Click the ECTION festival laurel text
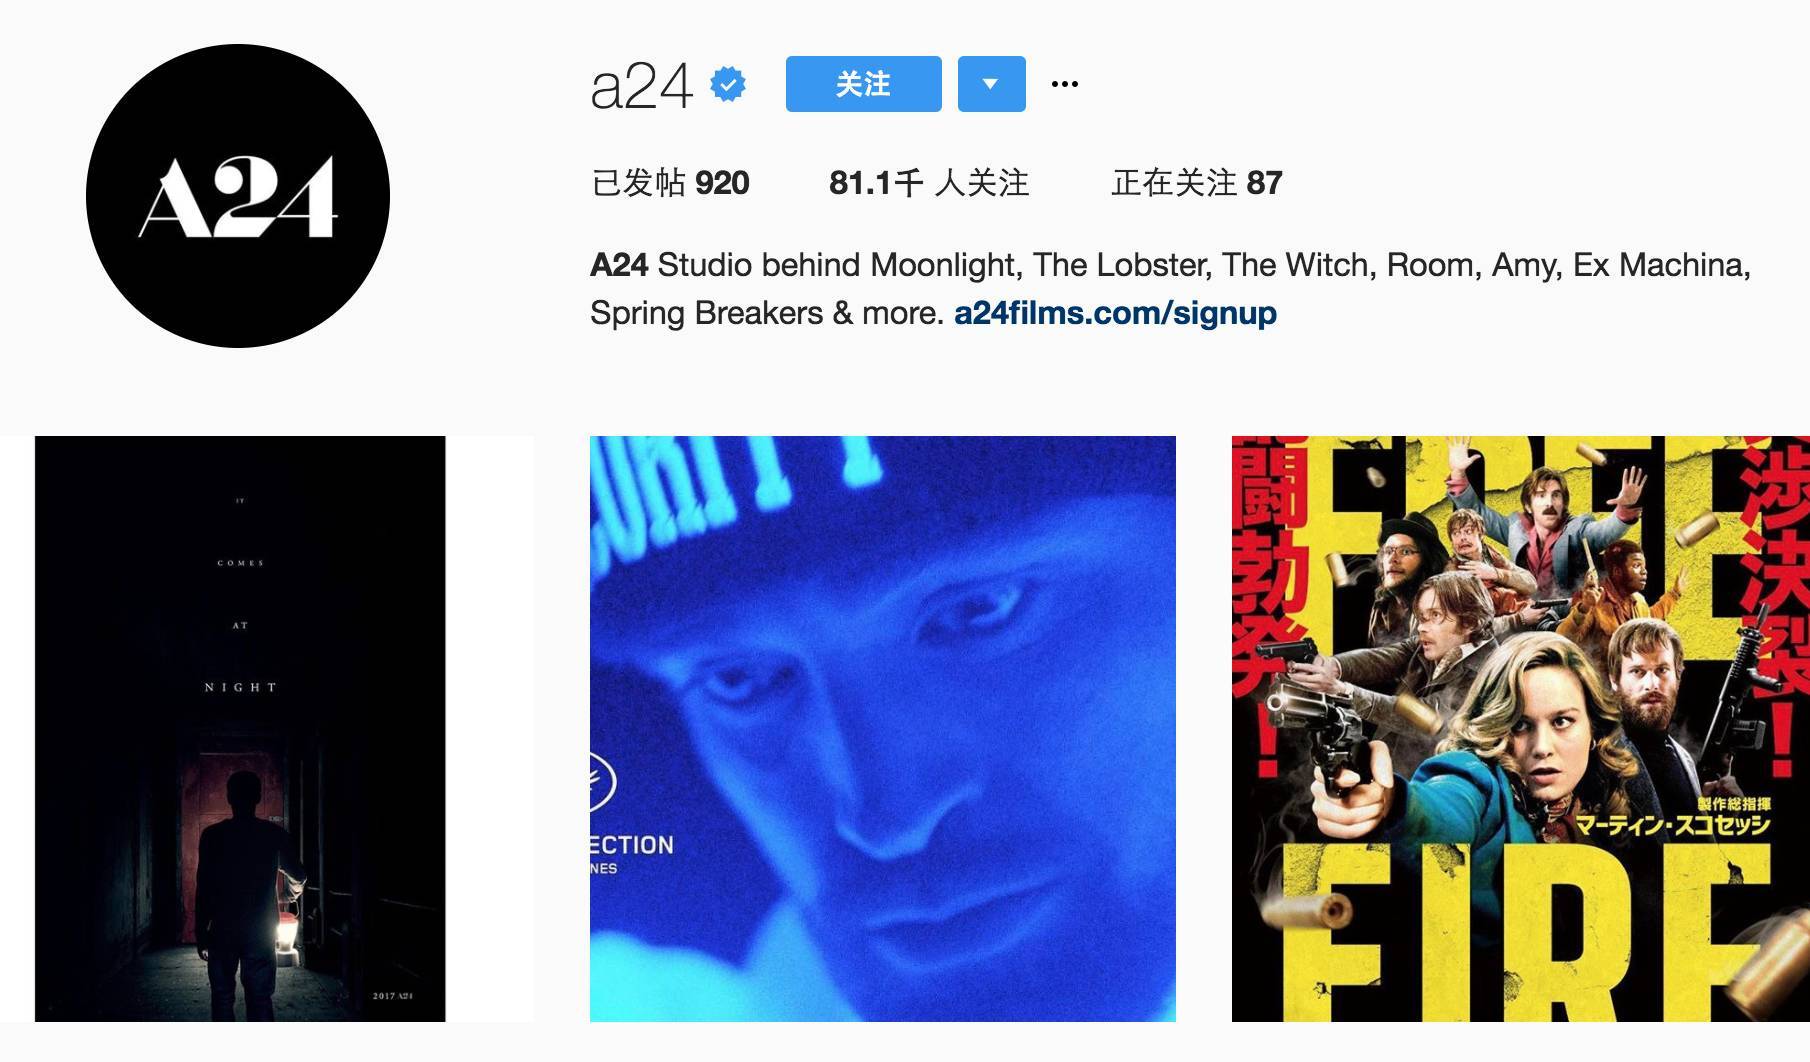This screenshot has width=1810, height=1062. [632, 845]
